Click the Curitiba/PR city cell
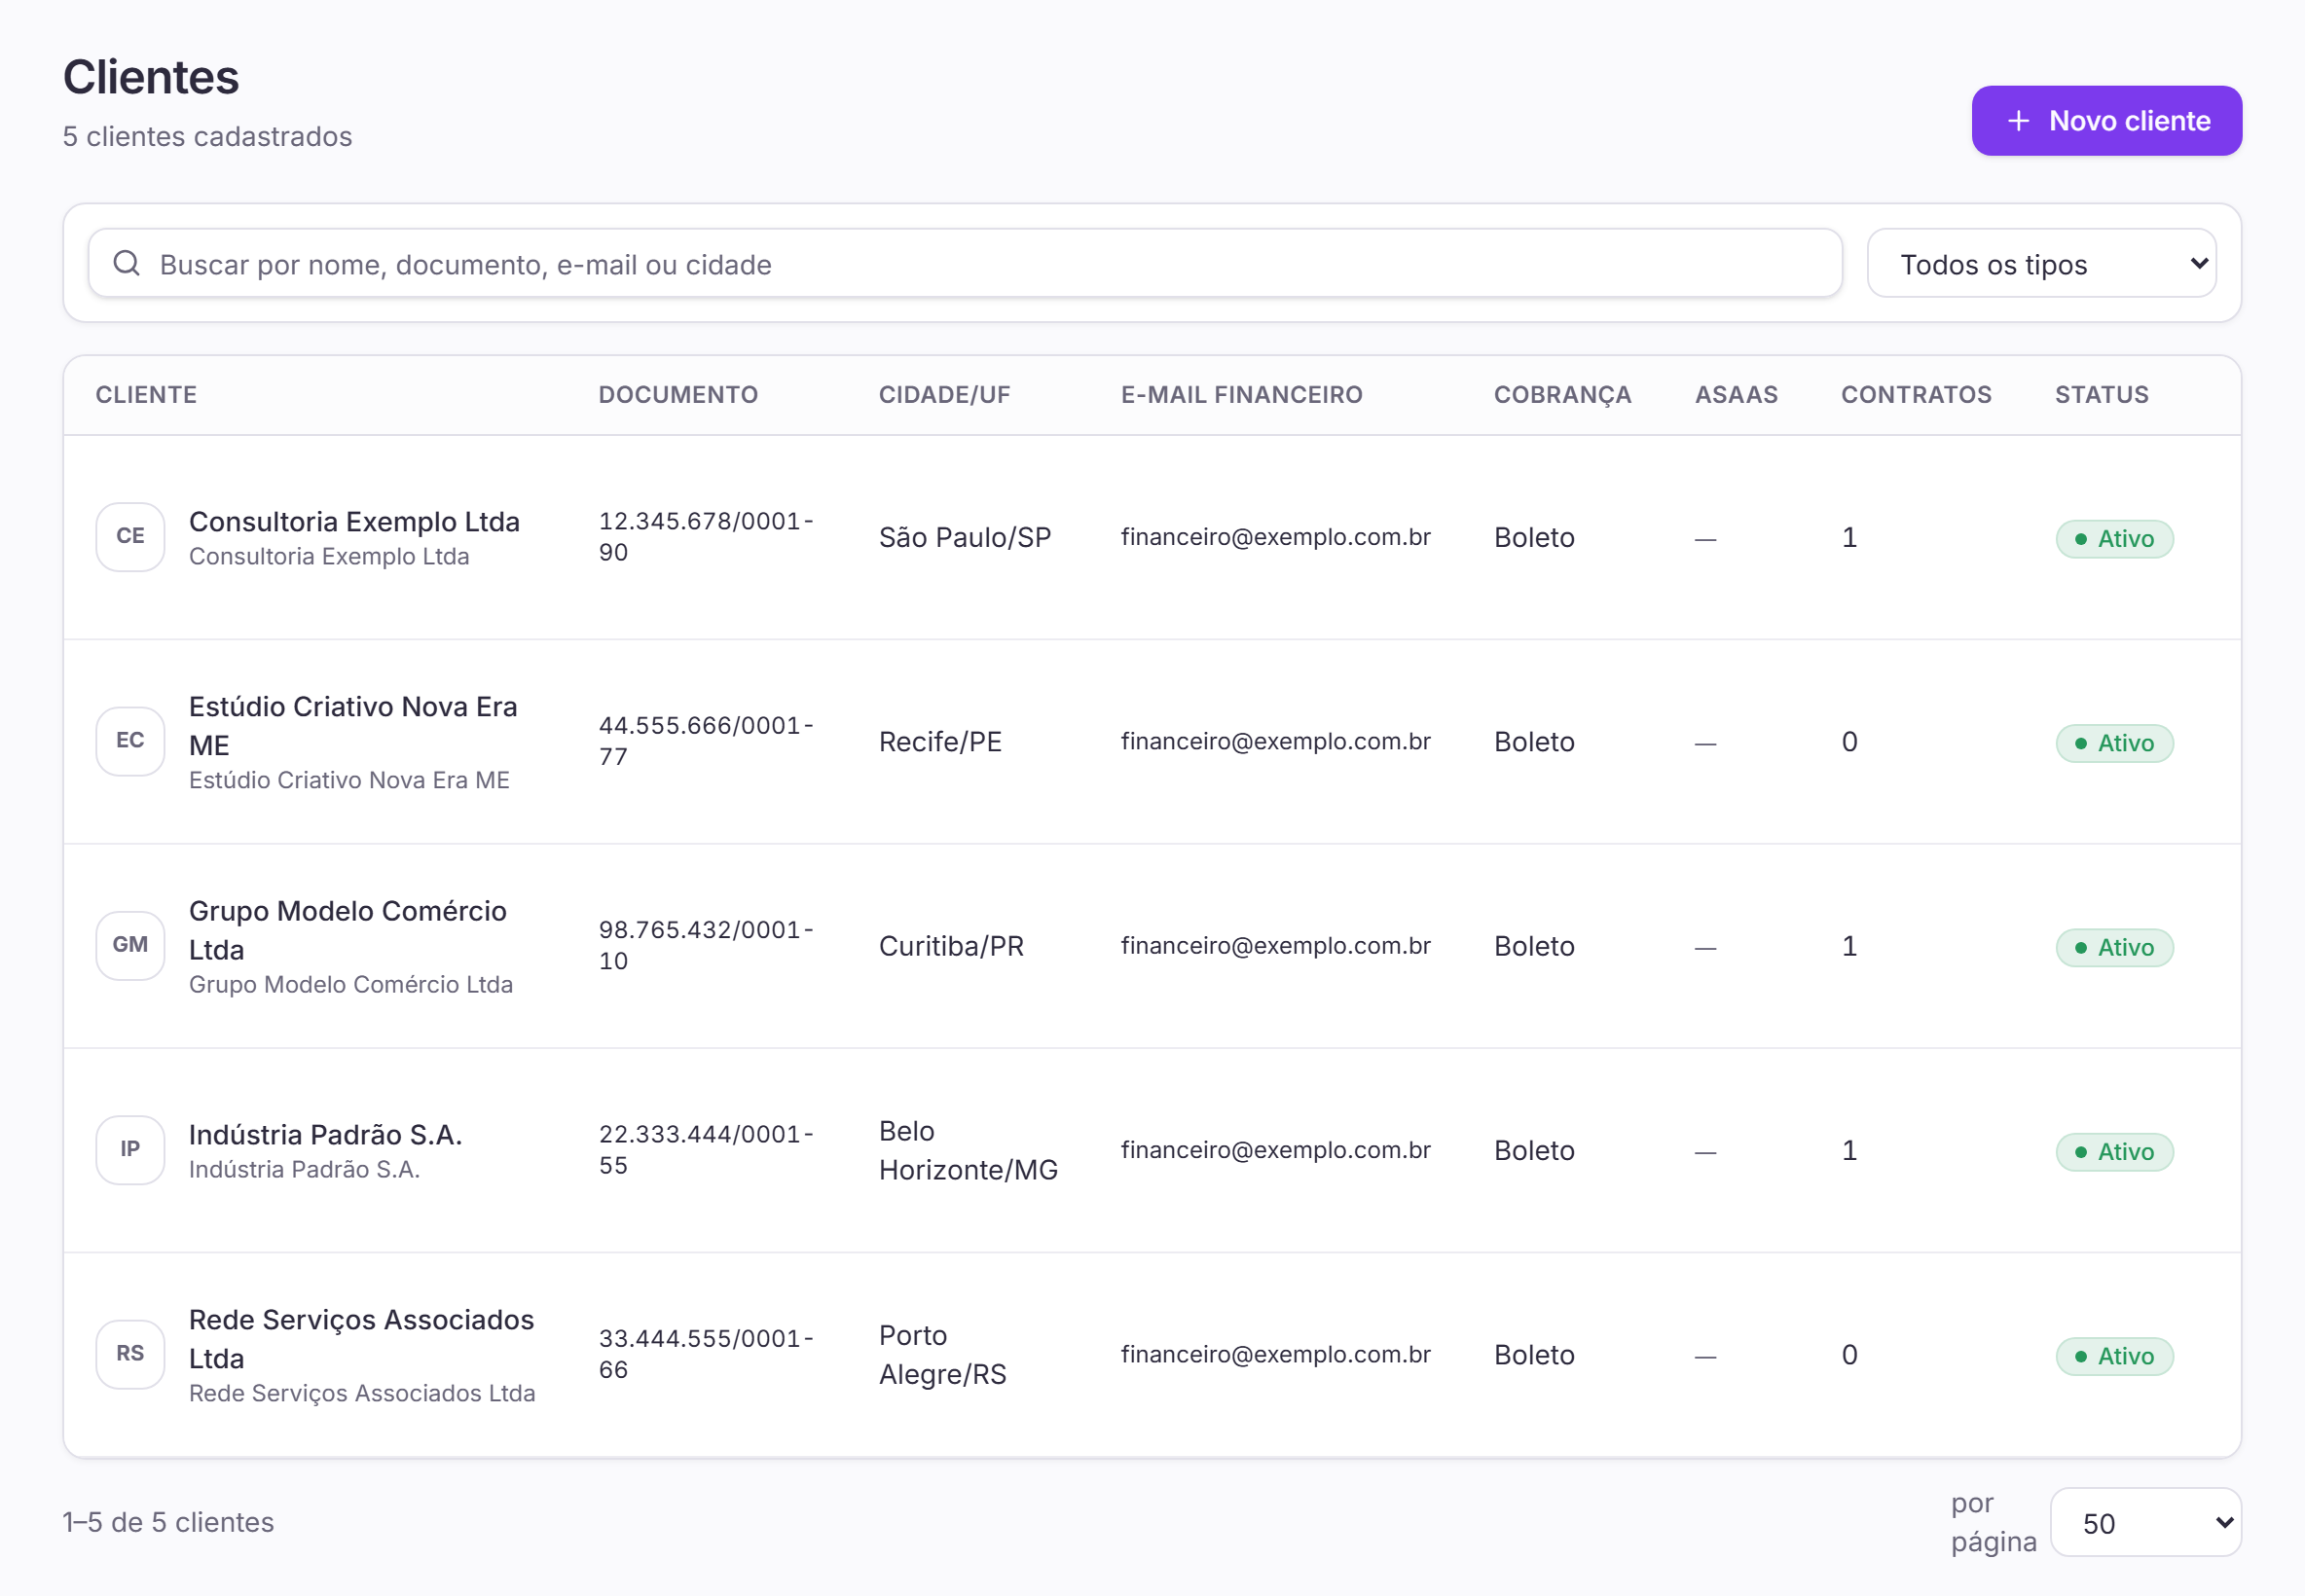Image resolution: width=2305 pixels, height=1596 pixels. pyautogui.click(x=951, y=946)
